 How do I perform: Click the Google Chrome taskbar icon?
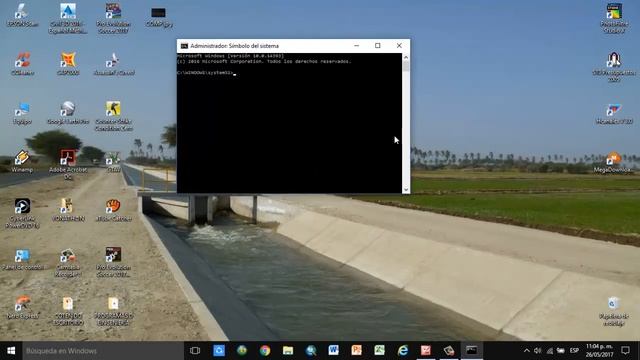[265, 351]
